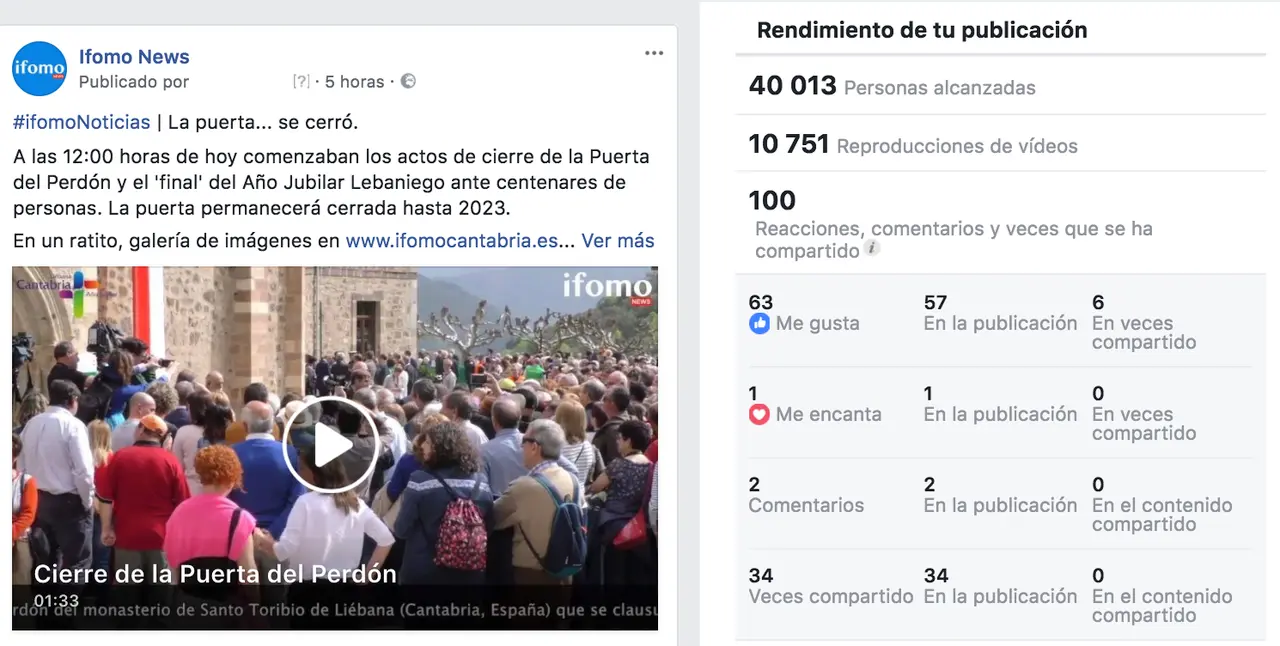Click the video title Cierre de la Puerta del Perdón
Screen dimensions: 1280x646
(x=215, y=574)
